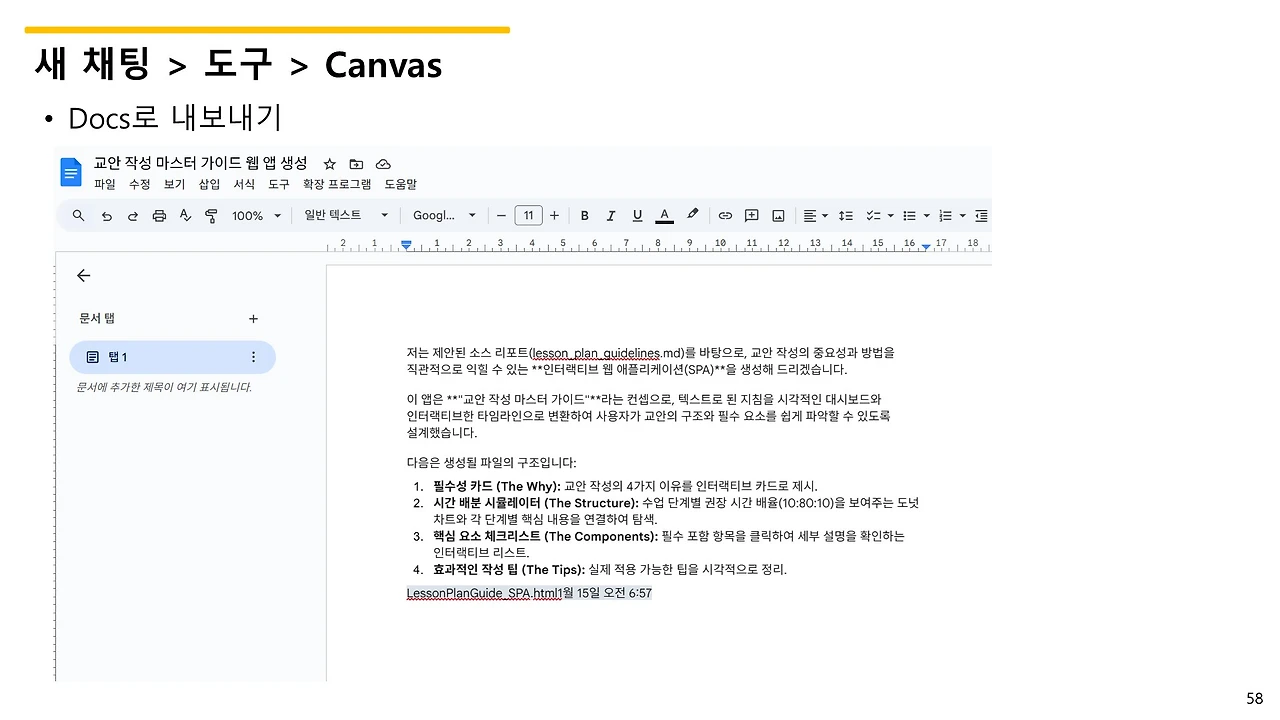Image resolution: width=1280 pixels, height=720 pixels.
Task: Click the move-to-folder icon beside the title
Action: 356,164
